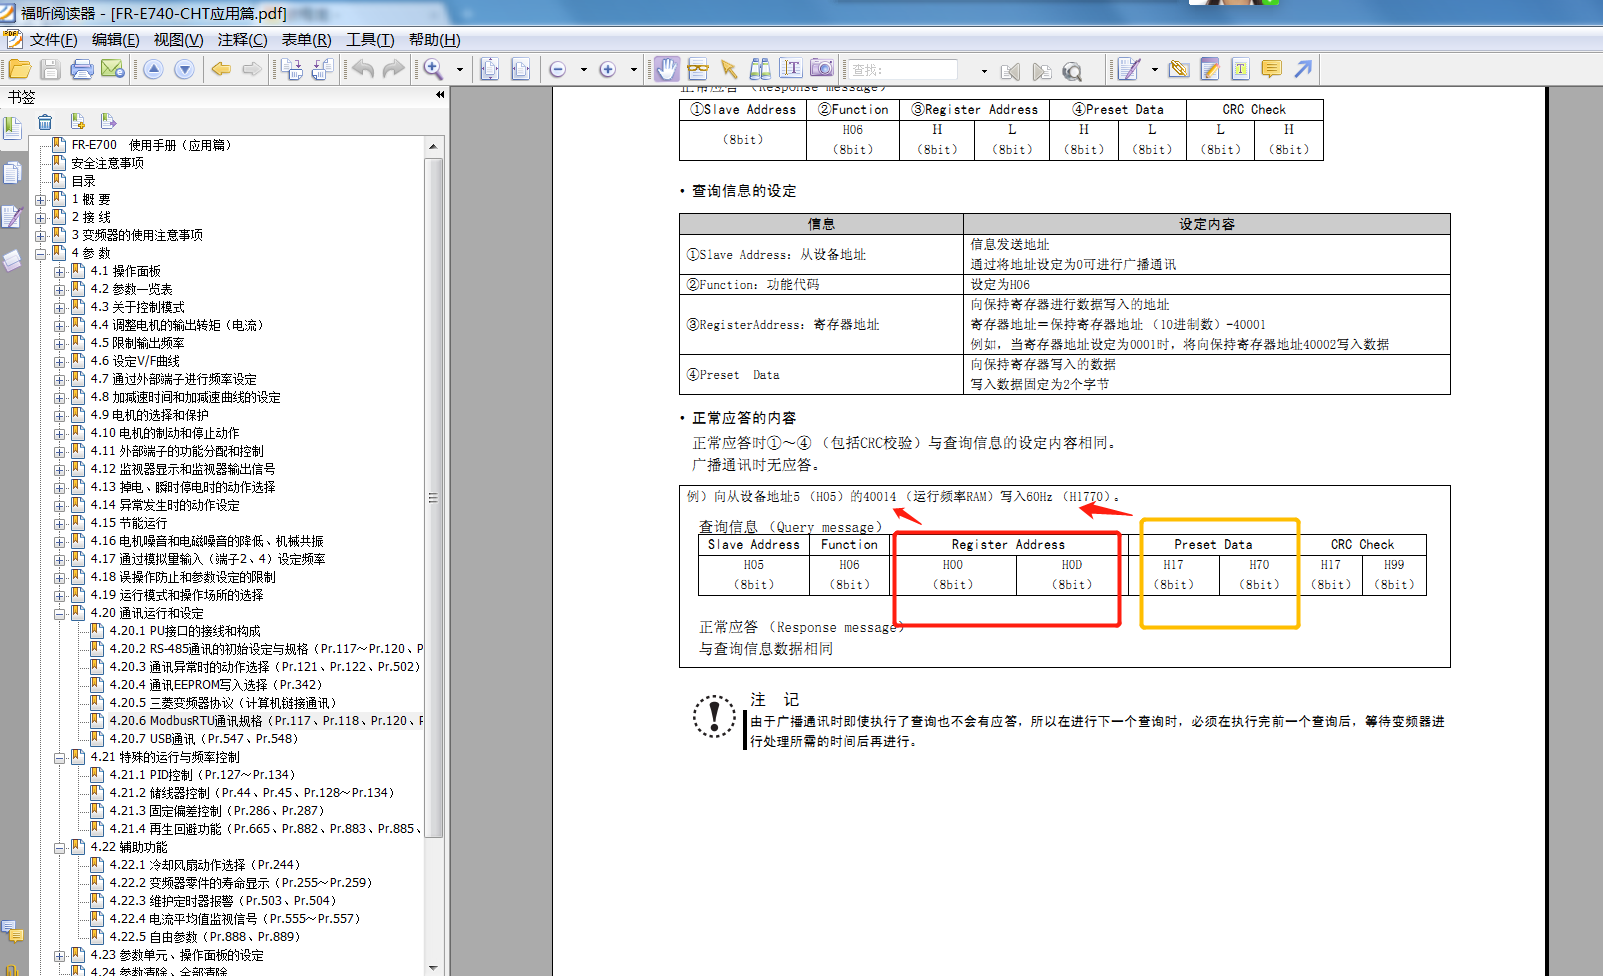
Task: Click the new bookmark icon with plus
Action: tap(77, 122)
